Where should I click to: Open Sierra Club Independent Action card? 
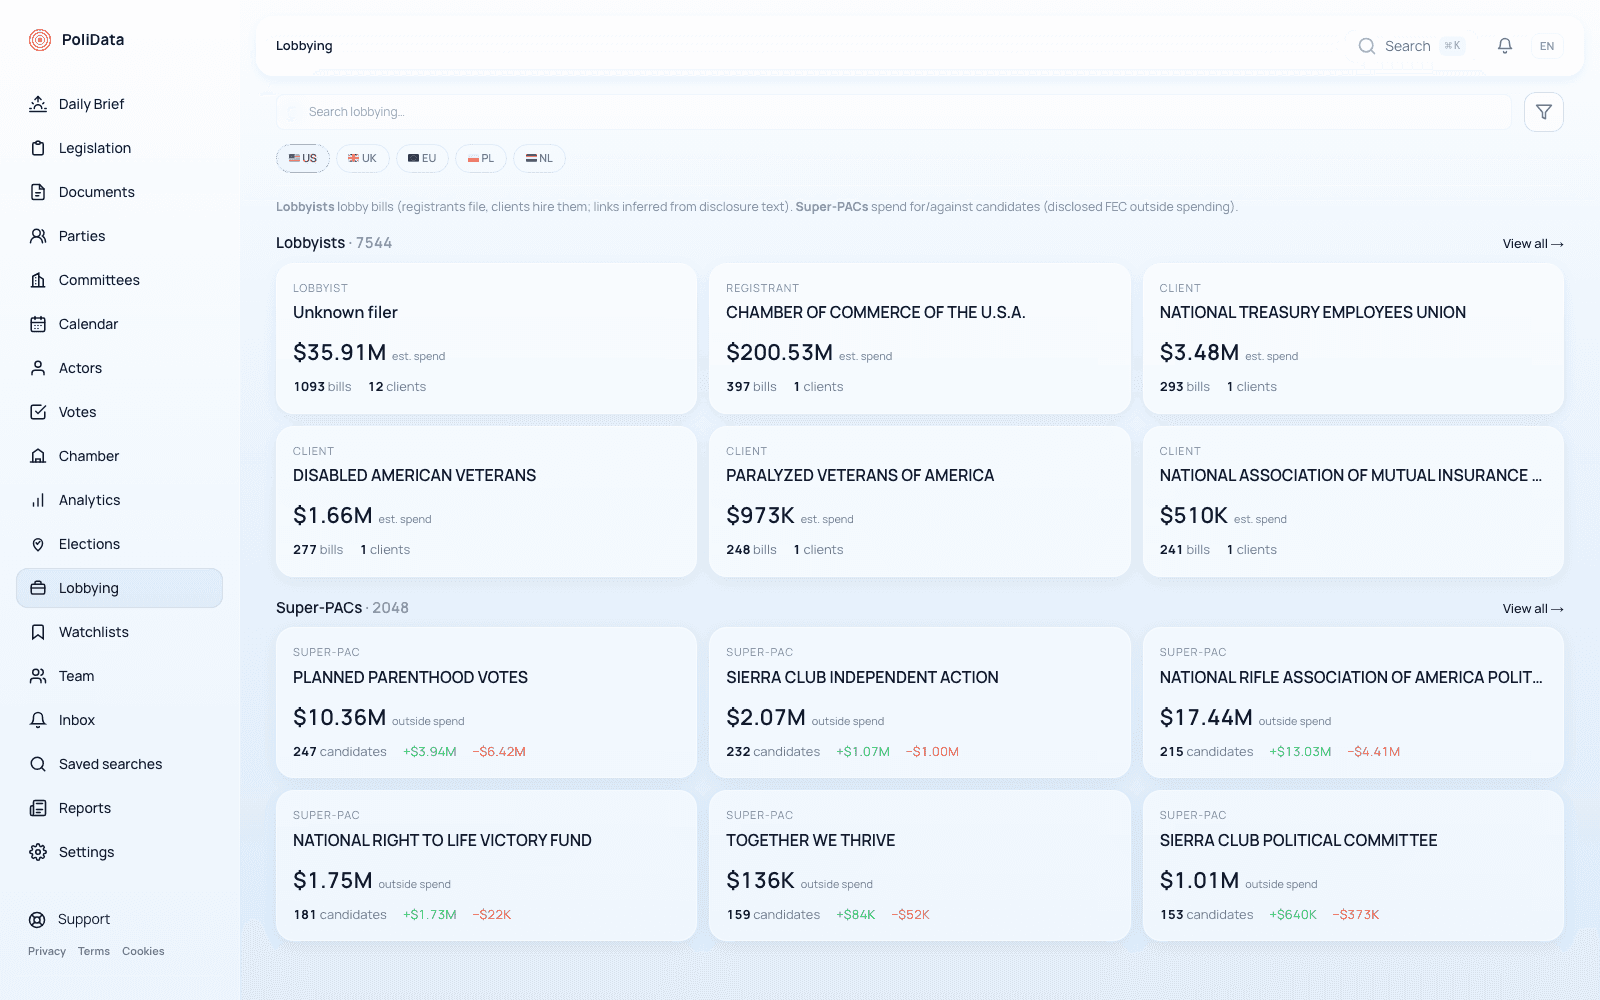pyautogui.click(x=919, y=703)
